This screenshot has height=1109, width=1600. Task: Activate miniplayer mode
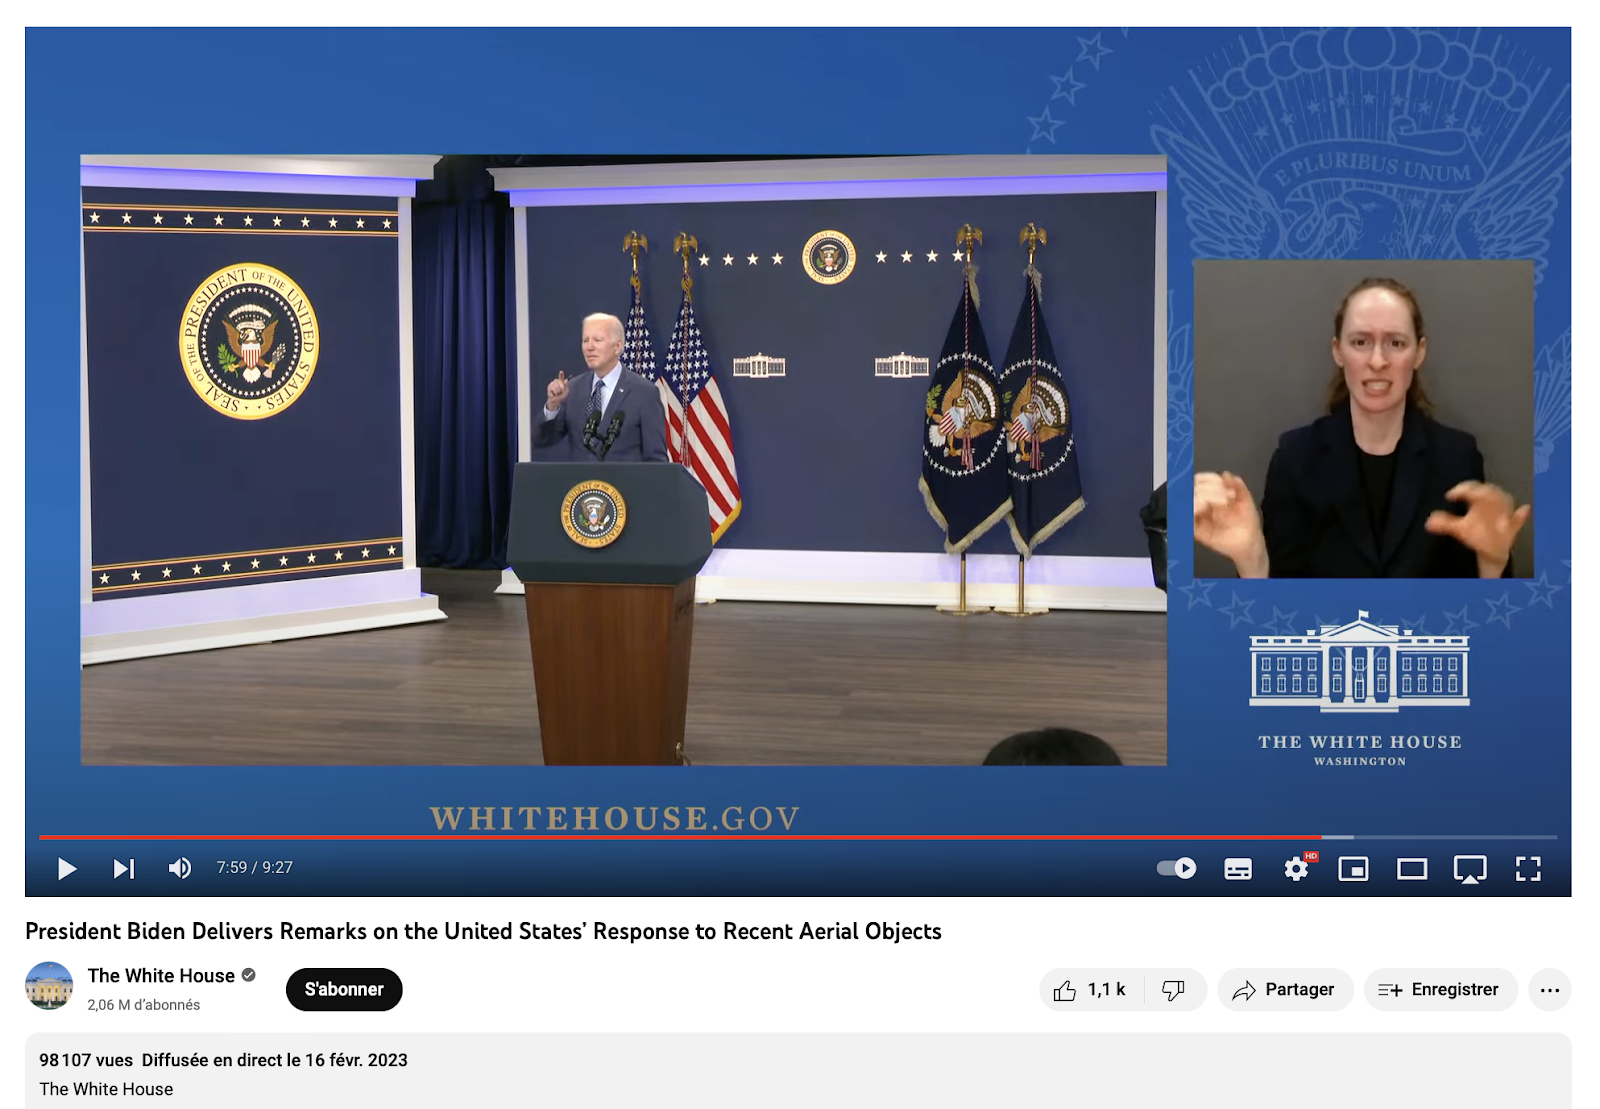coord(1353,869)
